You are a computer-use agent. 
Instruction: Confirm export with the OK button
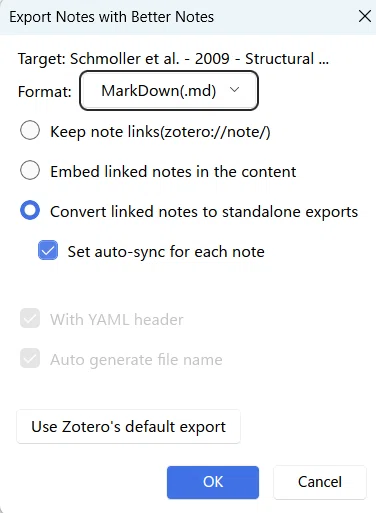point(213,482)
